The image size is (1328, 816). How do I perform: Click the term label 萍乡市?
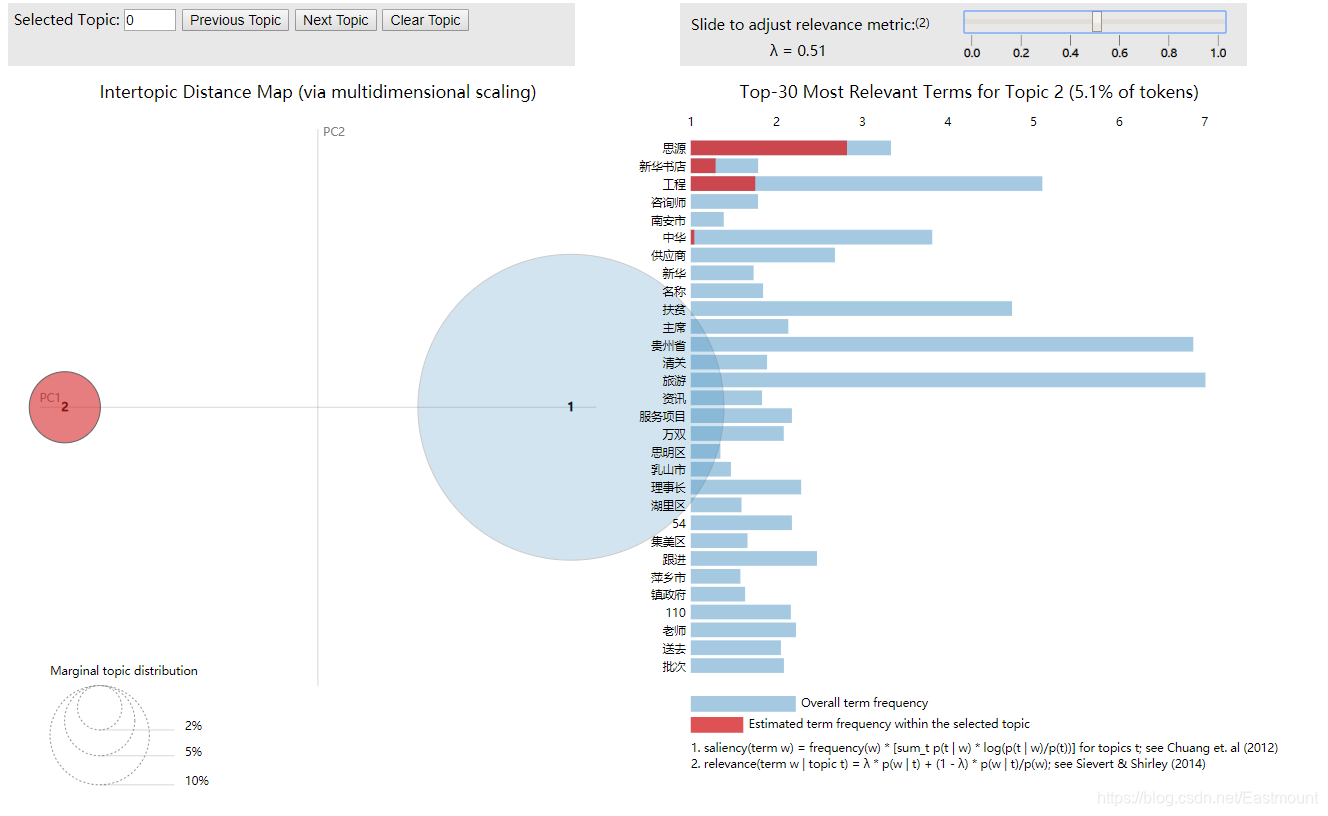coord(669,577)
